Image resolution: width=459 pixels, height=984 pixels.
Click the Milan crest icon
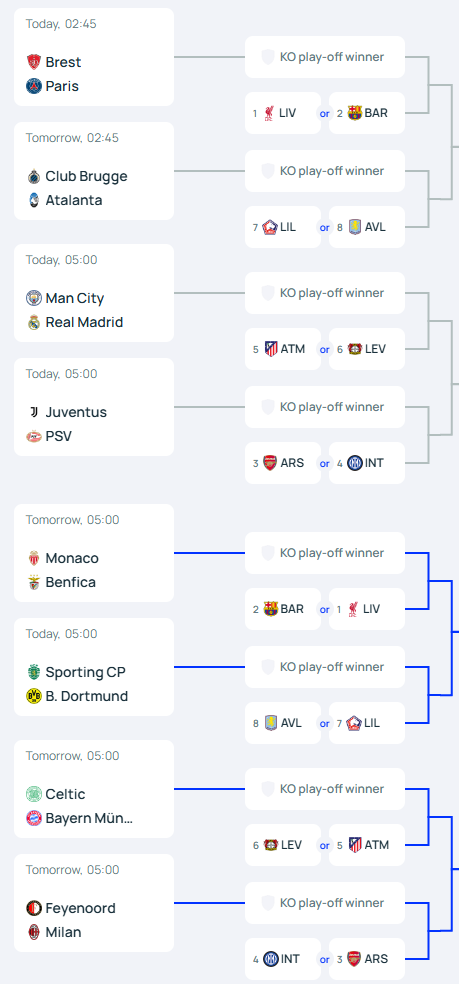[x=34, y=932]
